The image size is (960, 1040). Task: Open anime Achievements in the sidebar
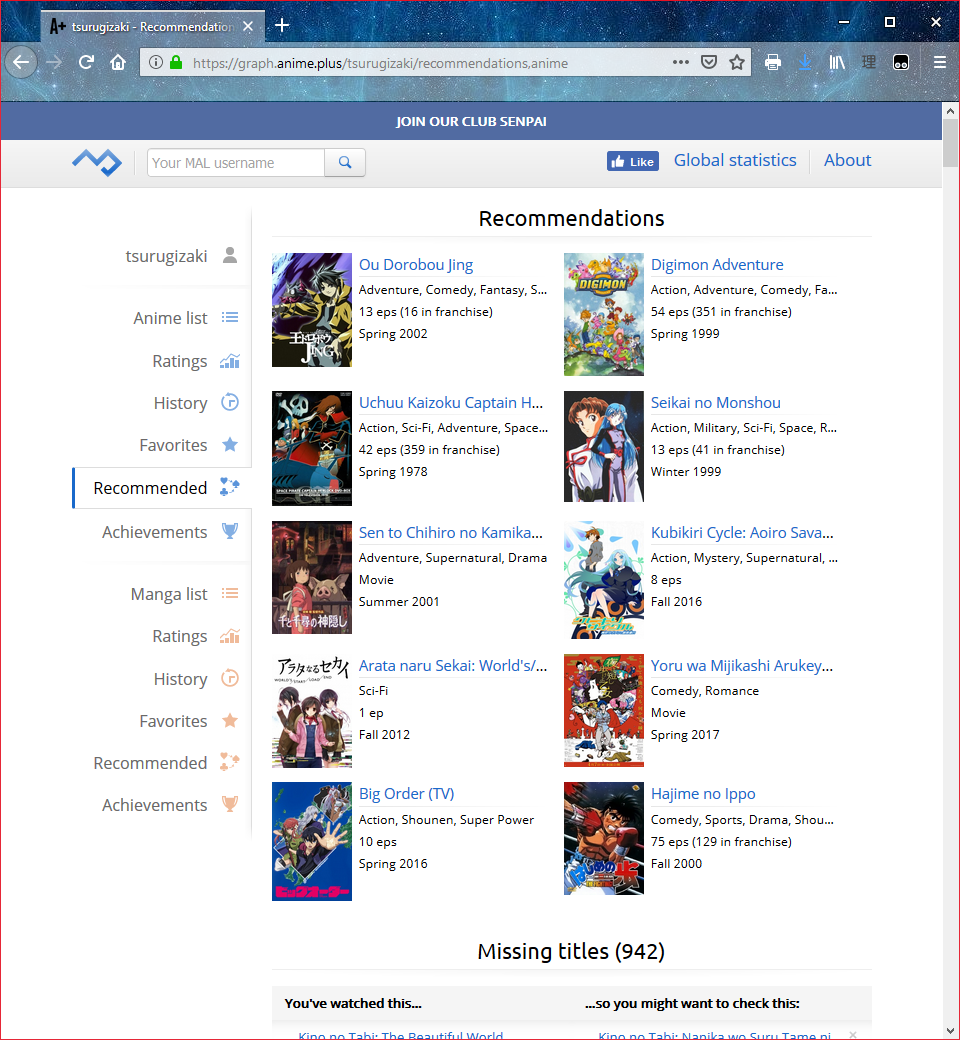(x=155, y=532)
